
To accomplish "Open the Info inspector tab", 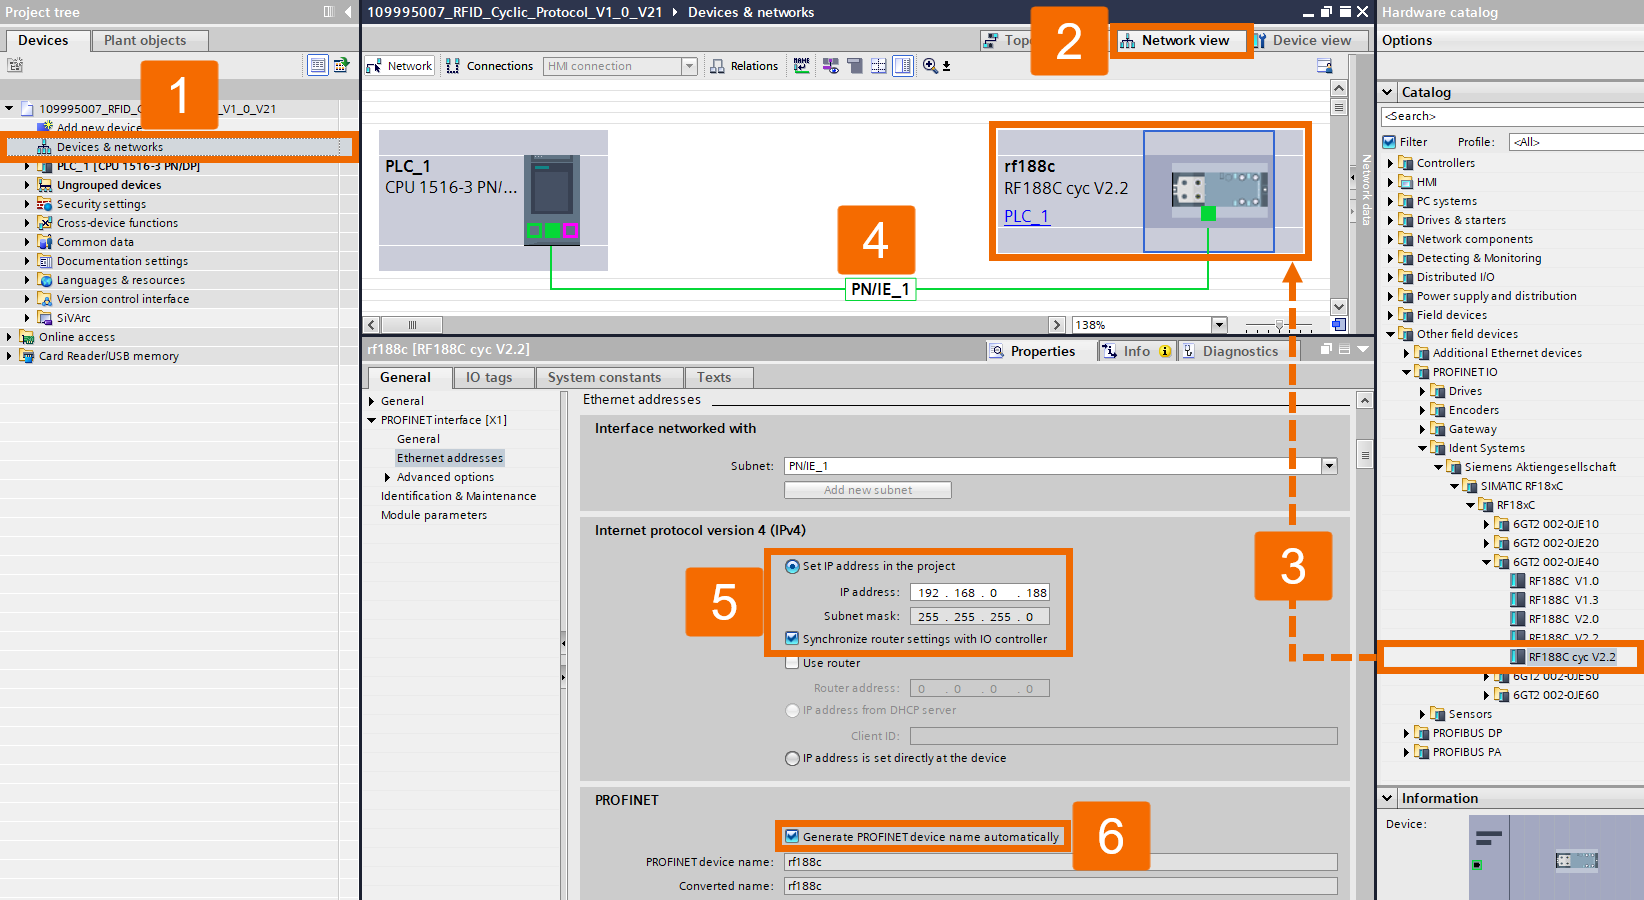I will point(1136,351).
